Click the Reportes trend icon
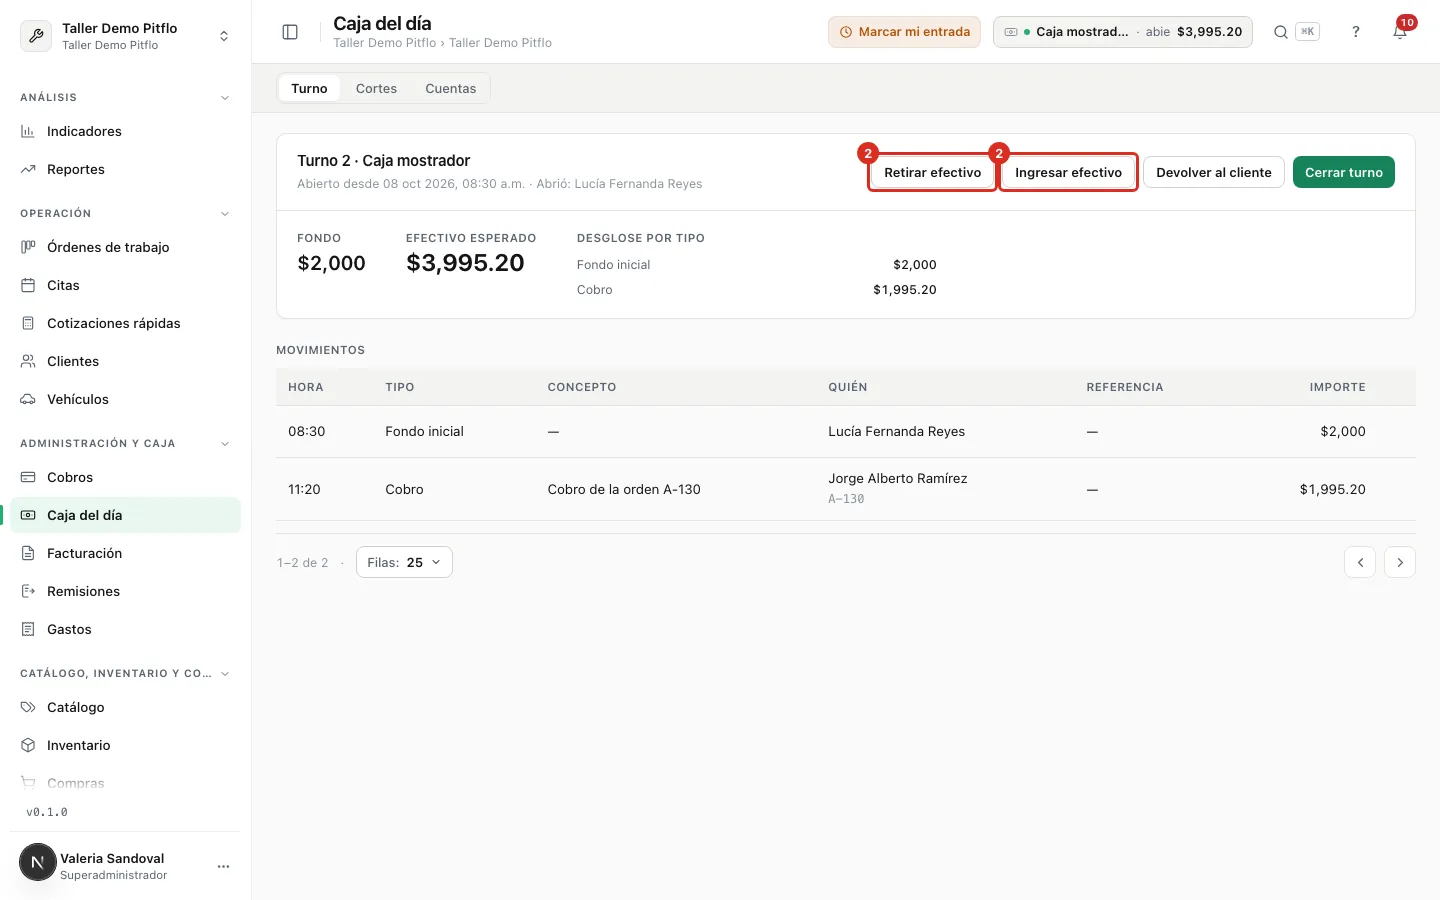Screen dimensions: 1440x900 tap(28, 169)
